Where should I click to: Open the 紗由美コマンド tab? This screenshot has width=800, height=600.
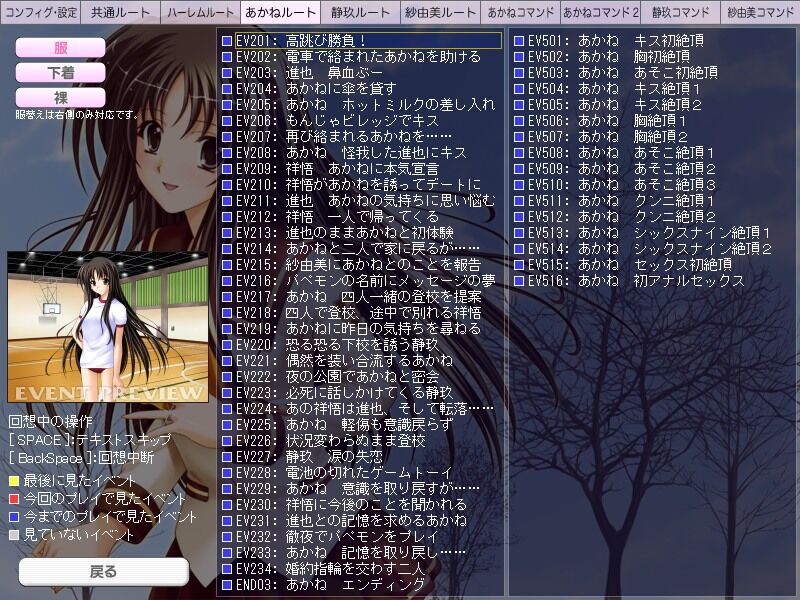760,12
